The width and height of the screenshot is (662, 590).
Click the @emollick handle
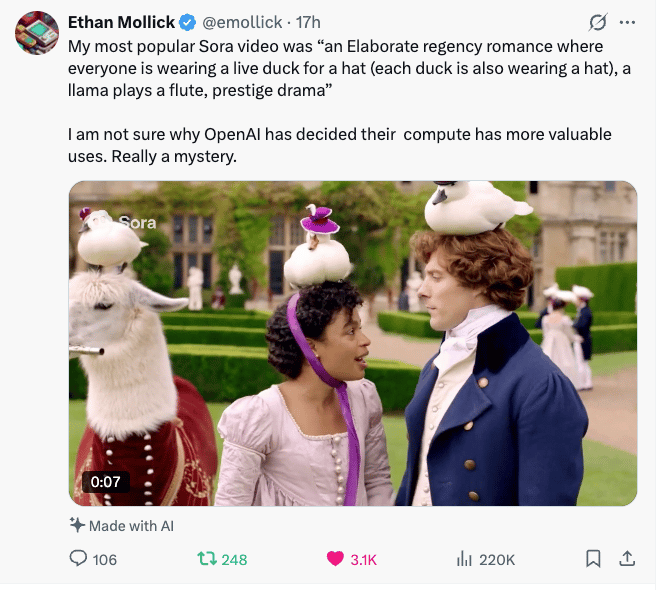(x=244, y=22)
